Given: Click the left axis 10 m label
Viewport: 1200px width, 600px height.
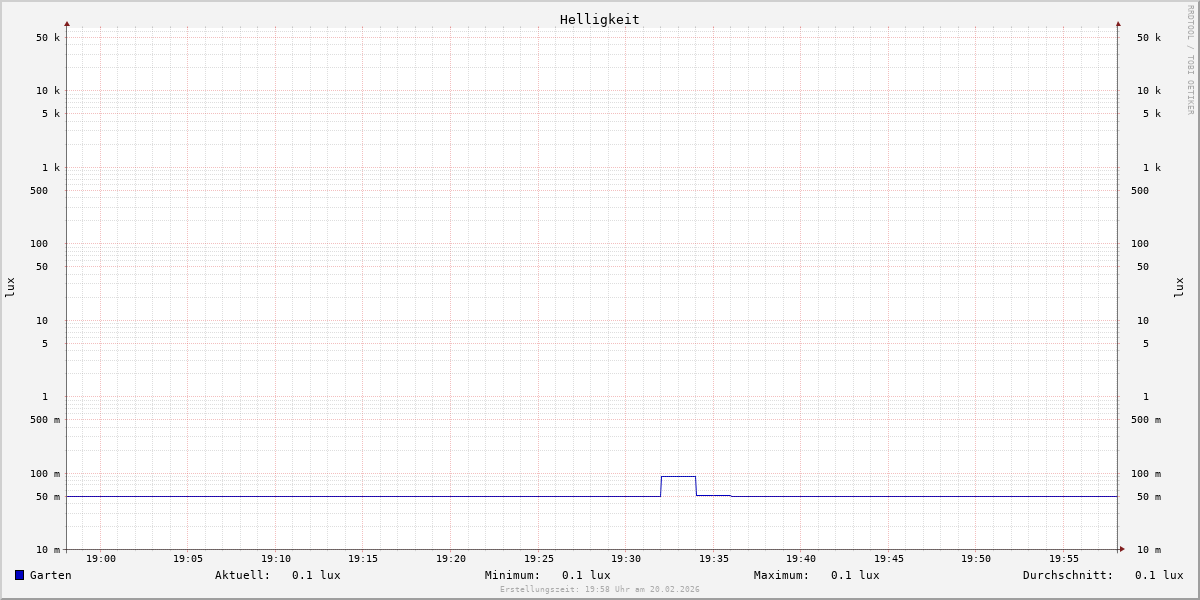Looking at the screenshot, I should (x=48, y=550).
